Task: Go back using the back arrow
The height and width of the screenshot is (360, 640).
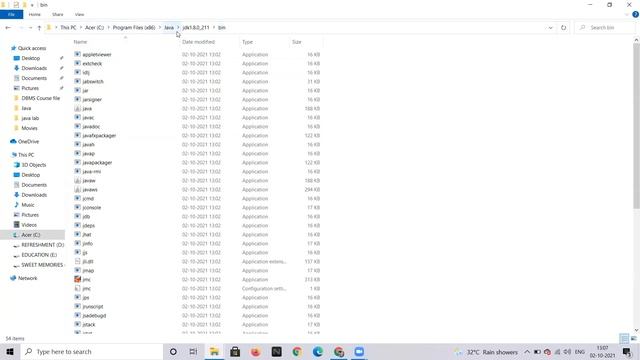Action: [8, 27]
